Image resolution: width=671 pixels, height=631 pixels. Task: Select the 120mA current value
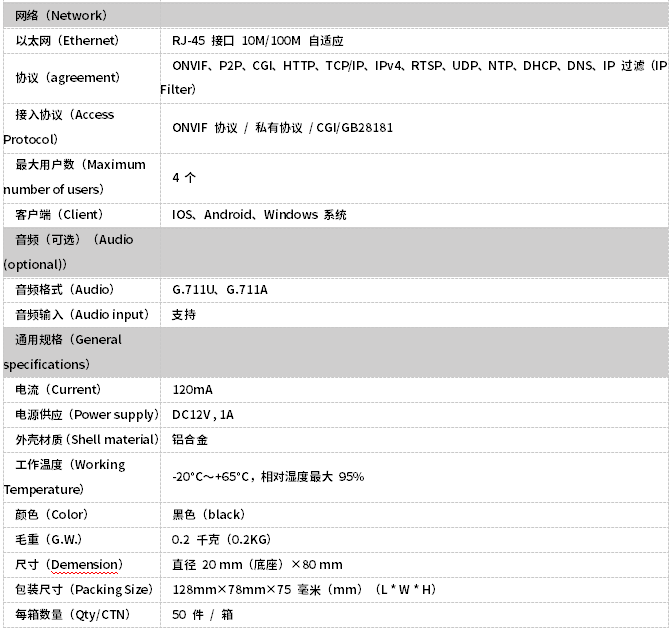click(x=192, y=390)
